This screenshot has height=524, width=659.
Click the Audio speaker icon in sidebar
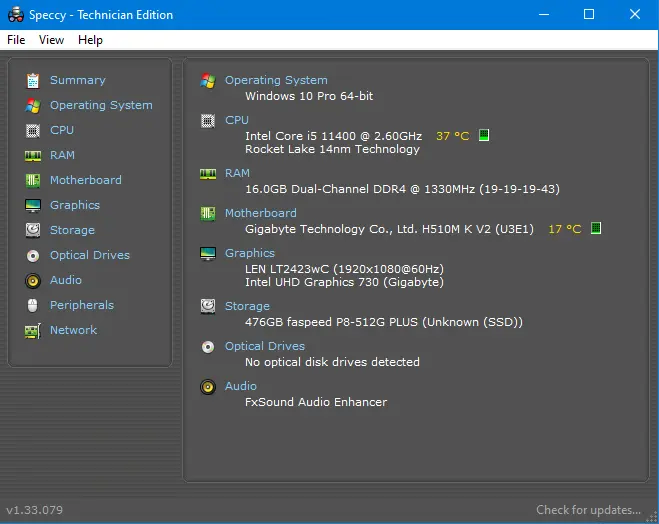pyautogui.click(x=33, y=281)
